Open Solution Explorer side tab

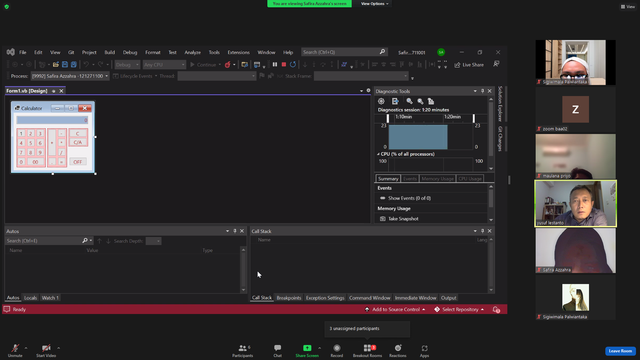point(500,104)
